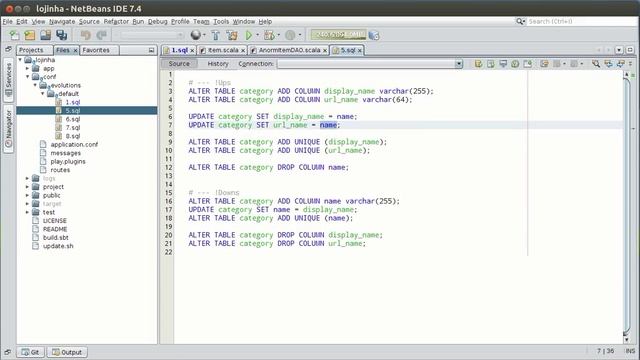
Task: Collapse the lojinha root node
Action: [x=20, y=60]
